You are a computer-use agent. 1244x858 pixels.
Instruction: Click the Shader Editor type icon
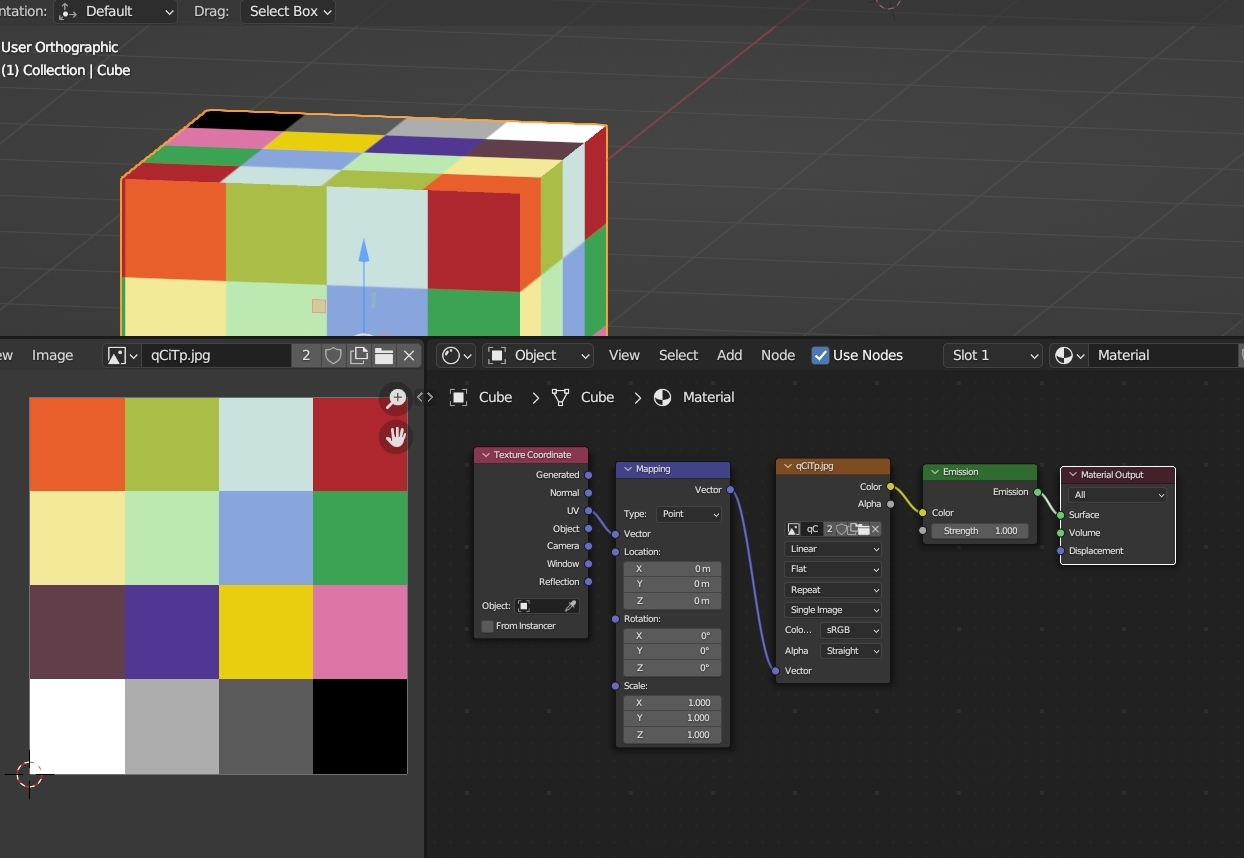(x=452, y=355)
